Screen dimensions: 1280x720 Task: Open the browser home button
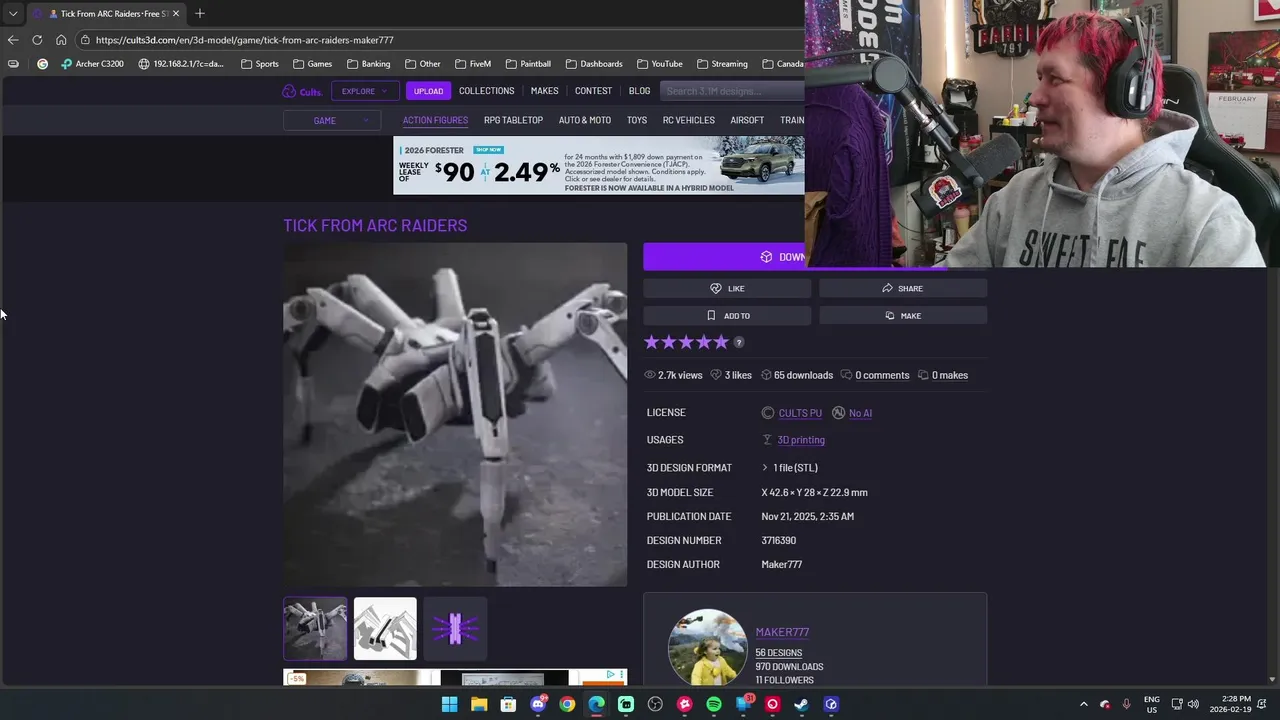point(61,40)
